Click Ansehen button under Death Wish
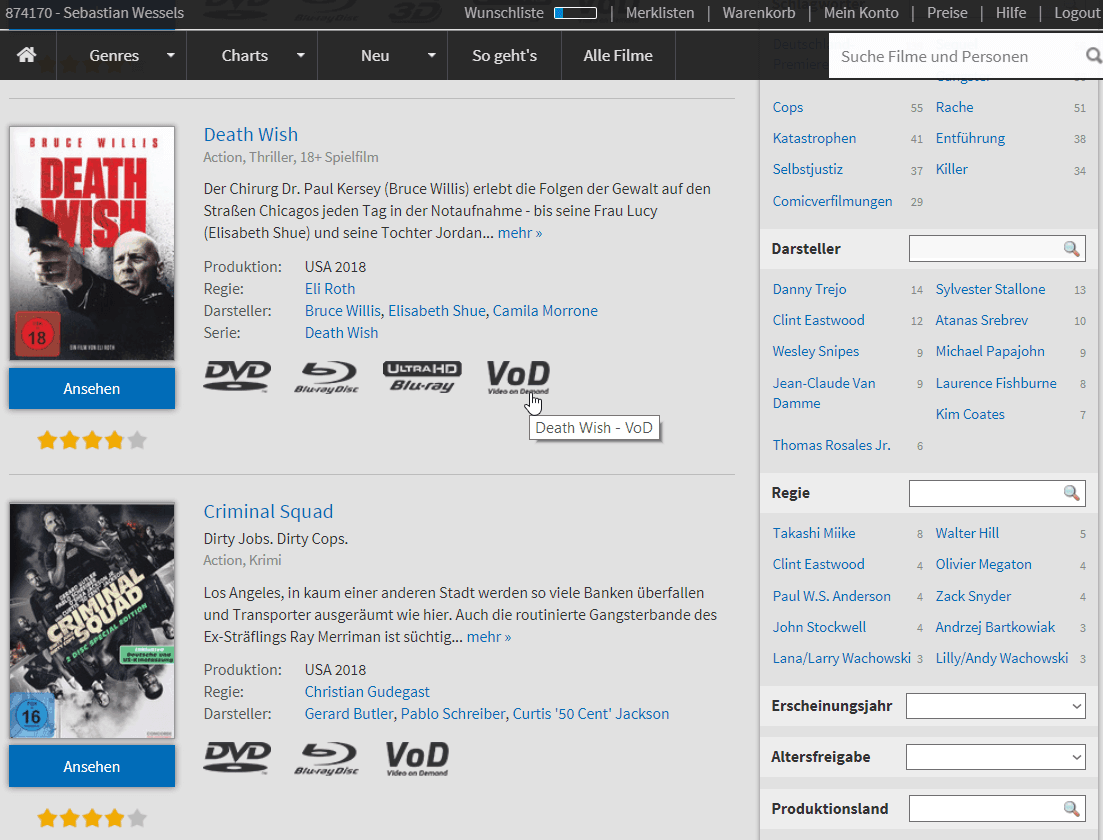 pyautogui.click(x=91, y=388)
